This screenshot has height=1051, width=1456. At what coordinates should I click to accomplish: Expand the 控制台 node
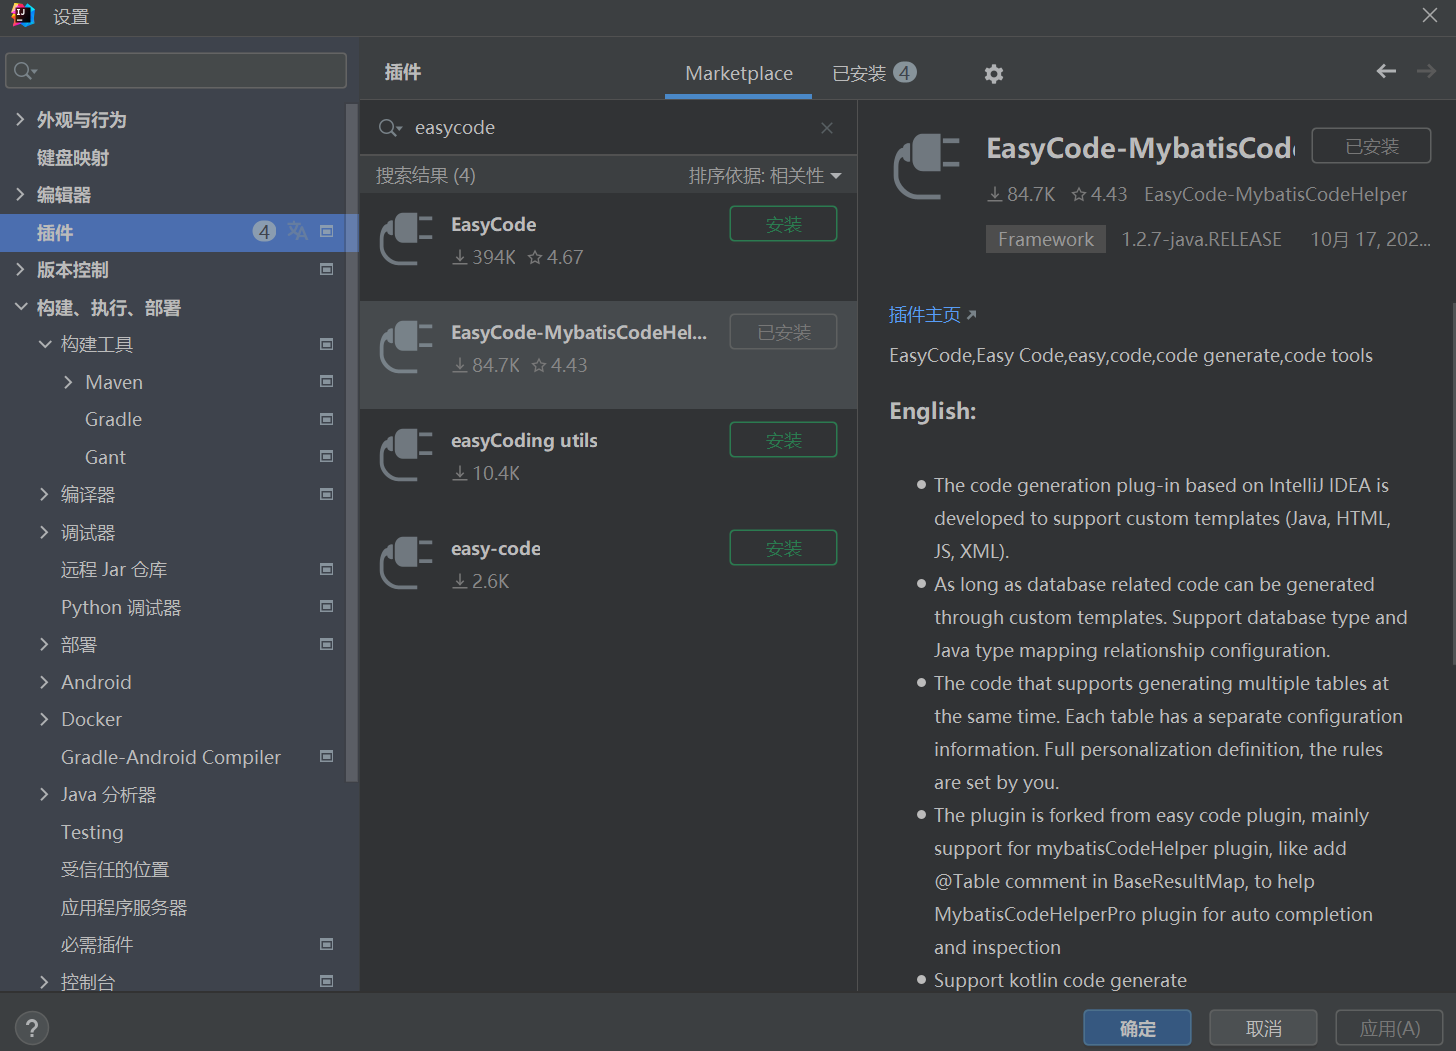44,982
